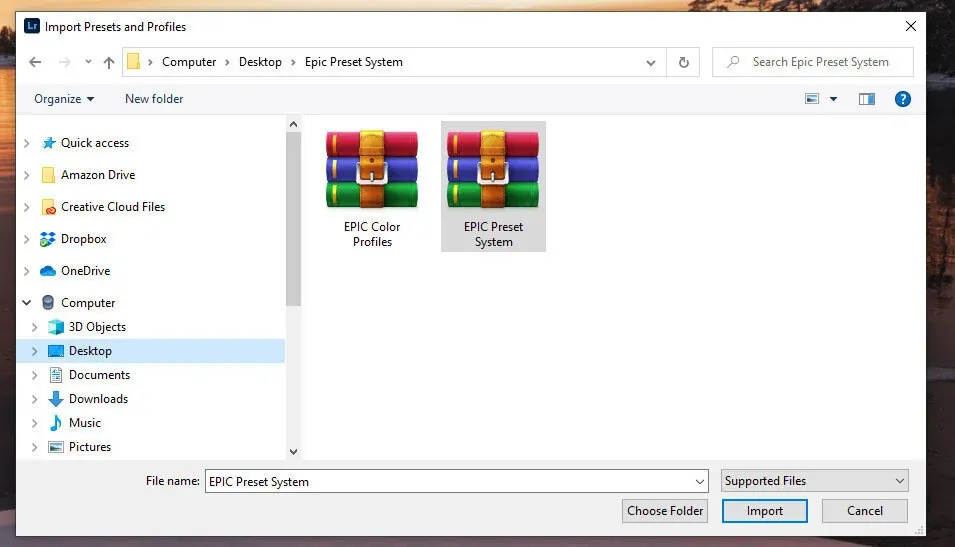
Task: Close the Import Presets and Profiles dialog
Action: (x=911, y=26)
